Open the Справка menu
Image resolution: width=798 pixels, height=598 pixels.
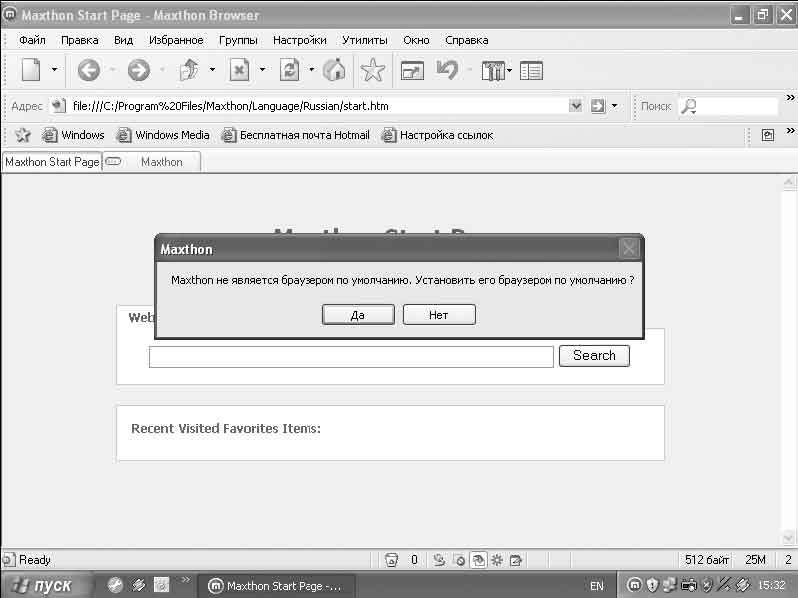(x=467, y=40)
